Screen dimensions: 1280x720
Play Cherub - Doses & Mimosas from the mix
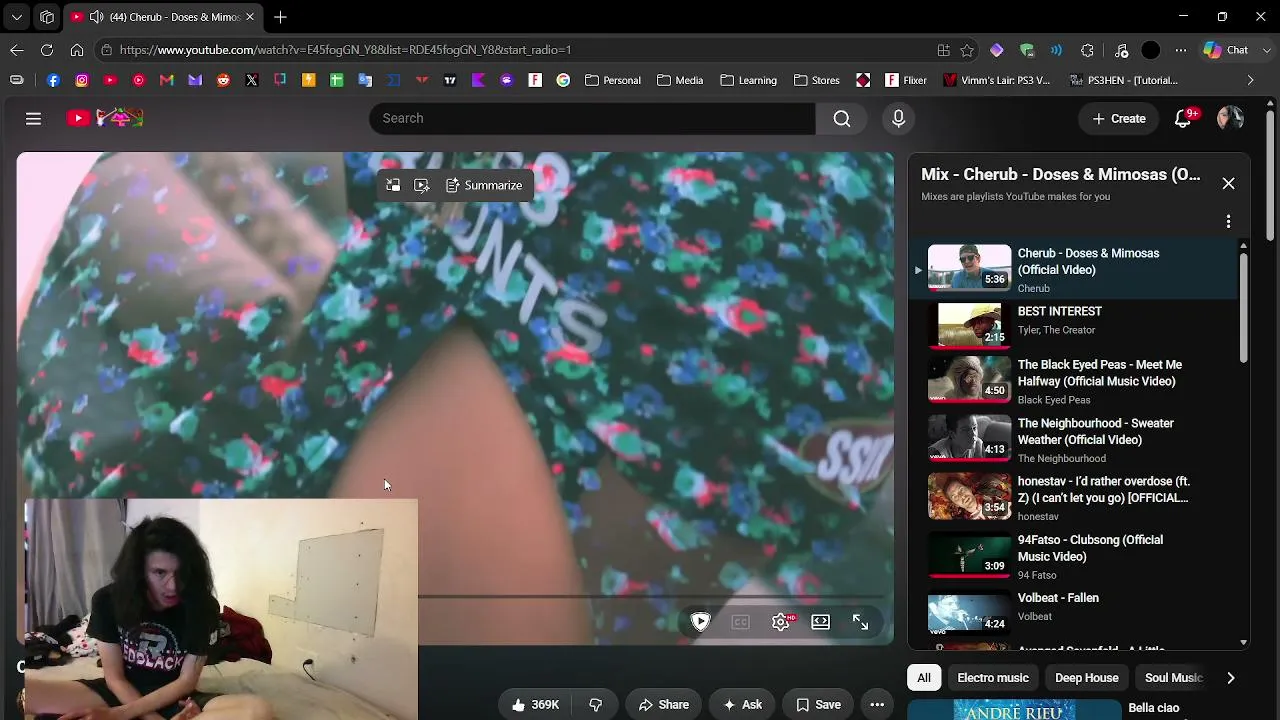1073,270
